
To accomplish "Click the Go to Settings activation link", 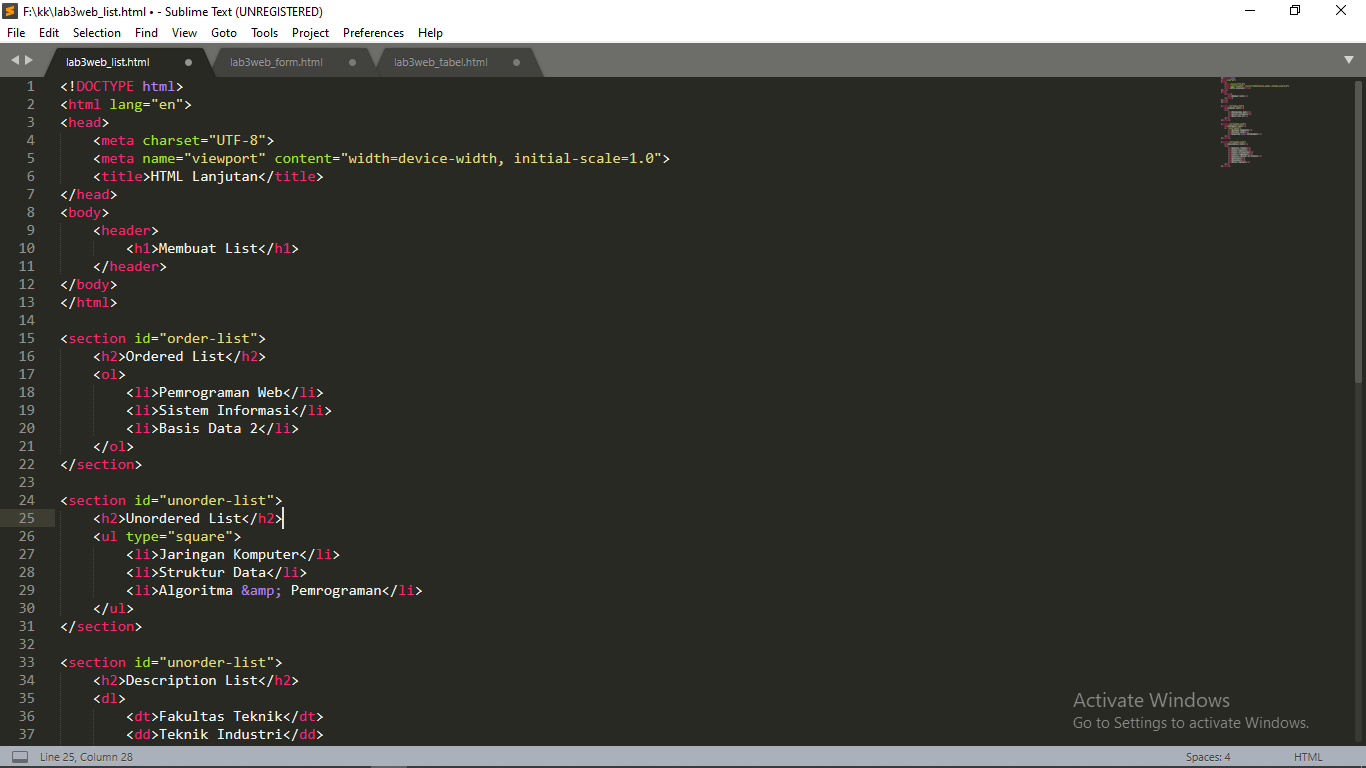I will point(1191,722).
